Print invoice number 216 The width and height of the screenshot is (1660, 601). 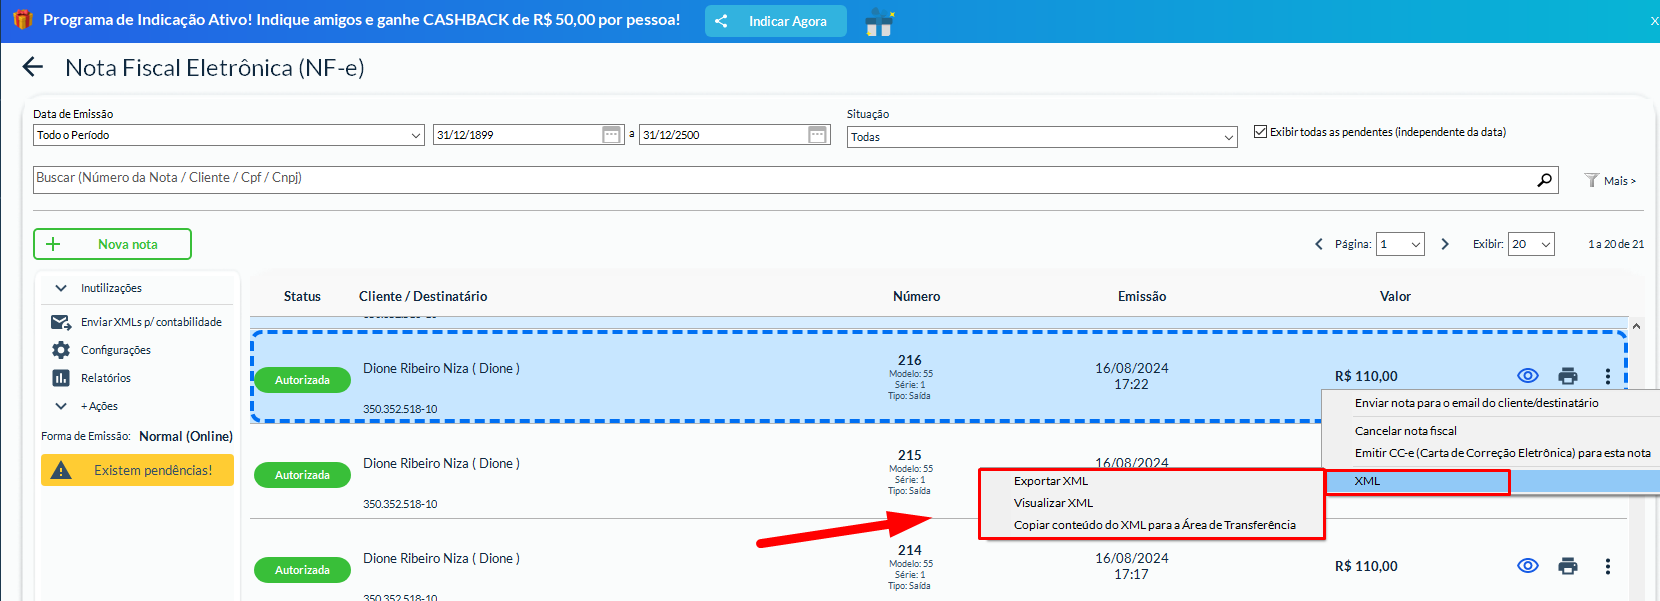(x=1567, y=376)
